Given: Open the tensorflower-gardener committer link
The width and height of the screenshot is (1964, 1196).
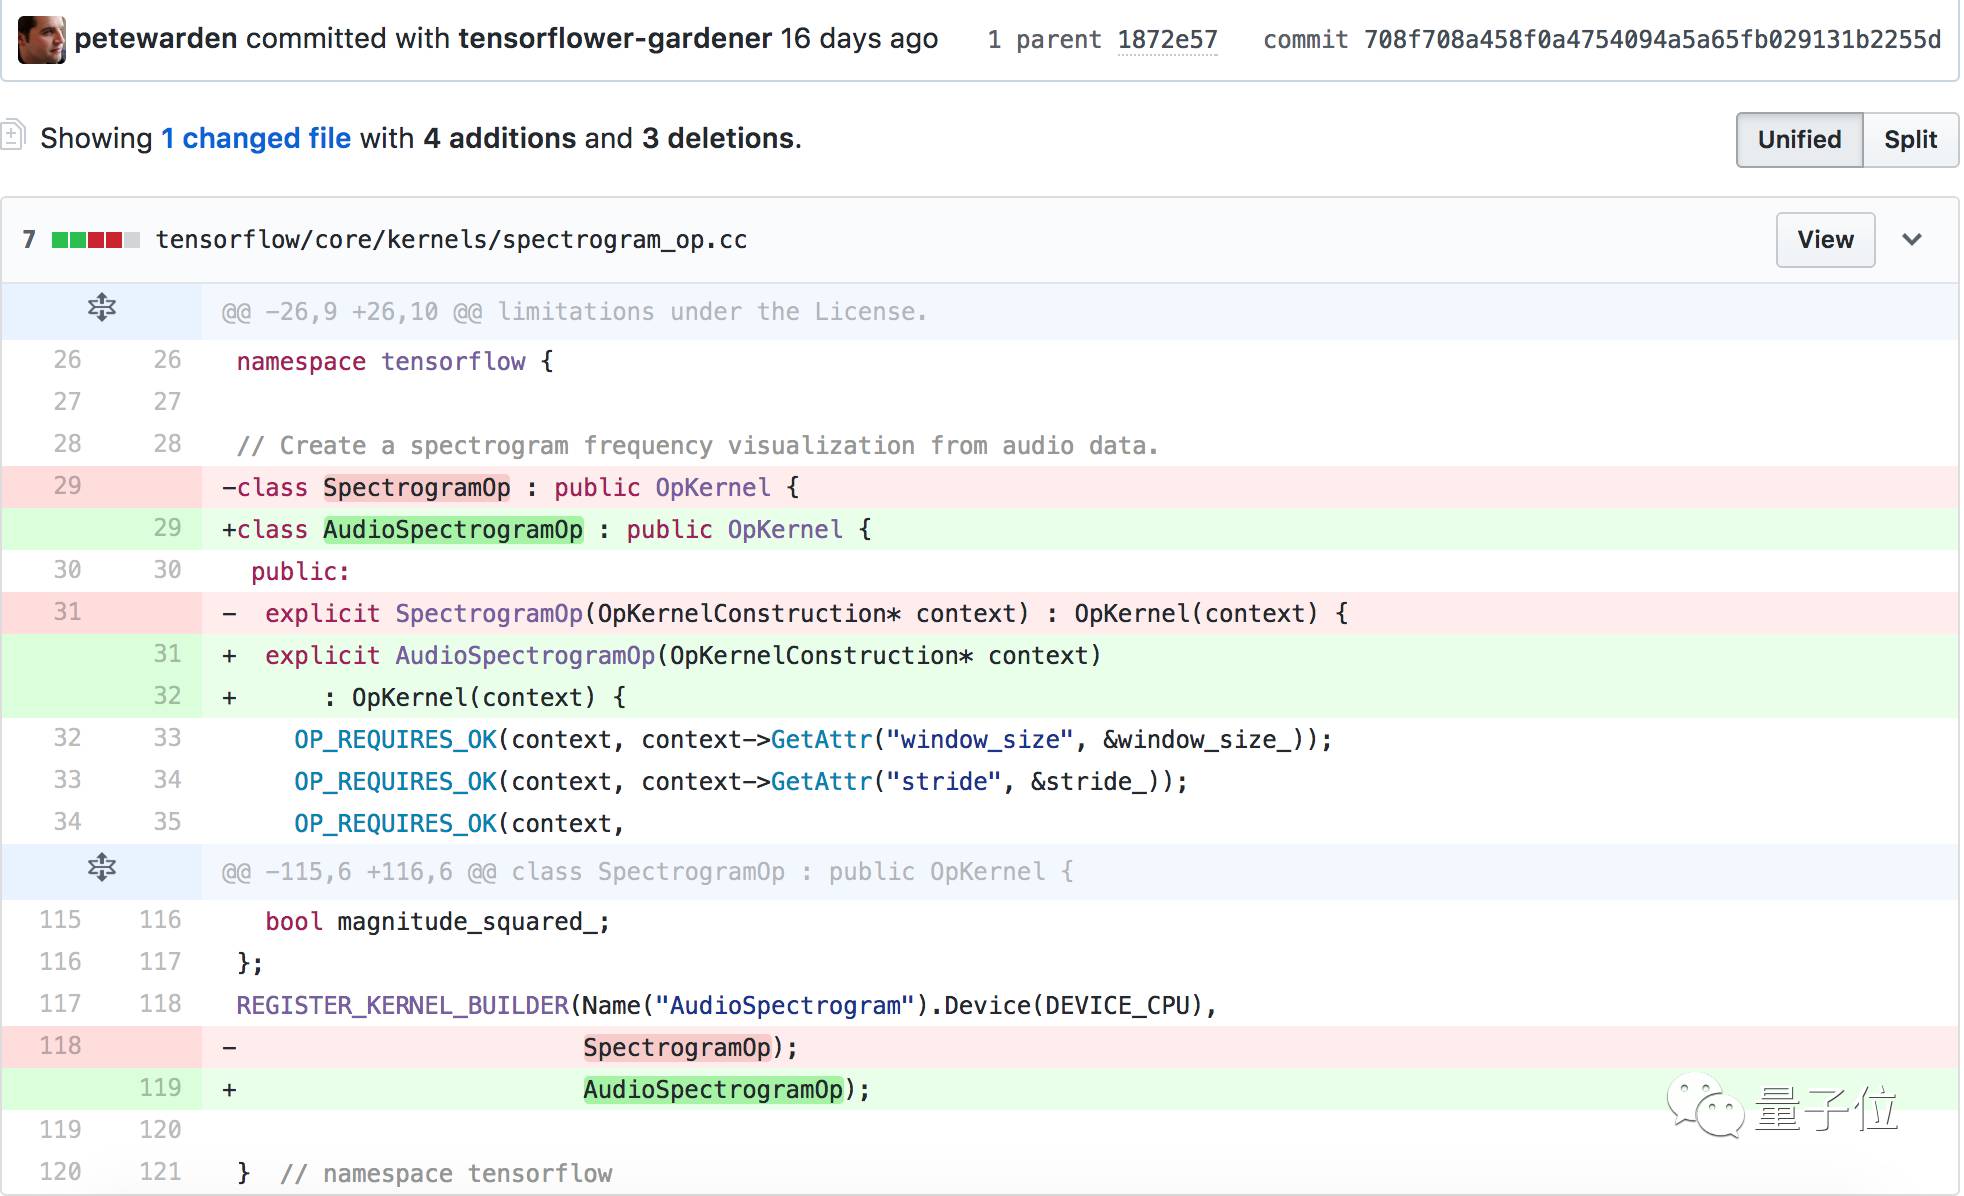Looking at the screenshot, I should tap(614, 38).
